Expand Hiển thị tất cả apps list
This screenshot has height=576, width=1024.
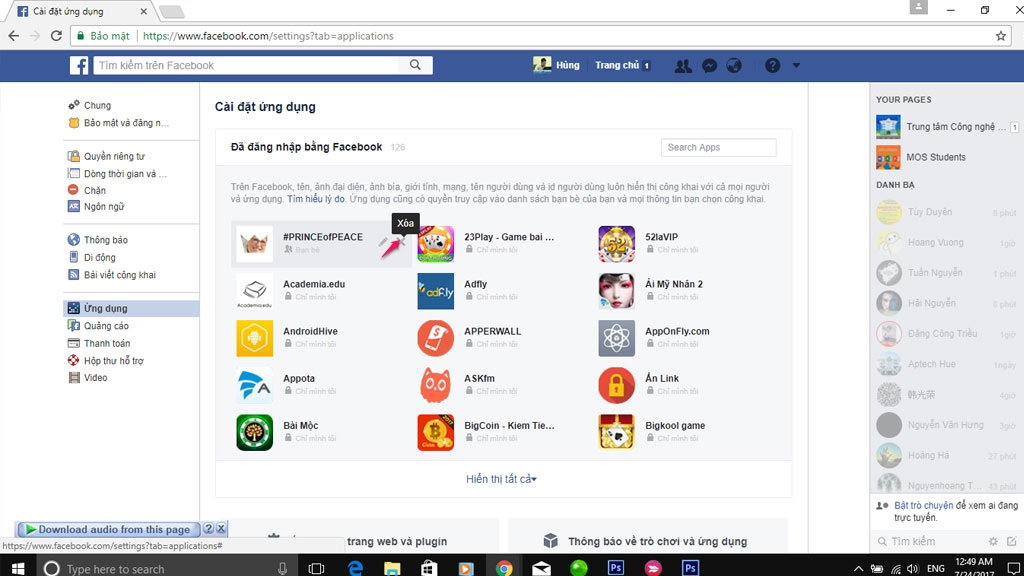tap(502, 479)
